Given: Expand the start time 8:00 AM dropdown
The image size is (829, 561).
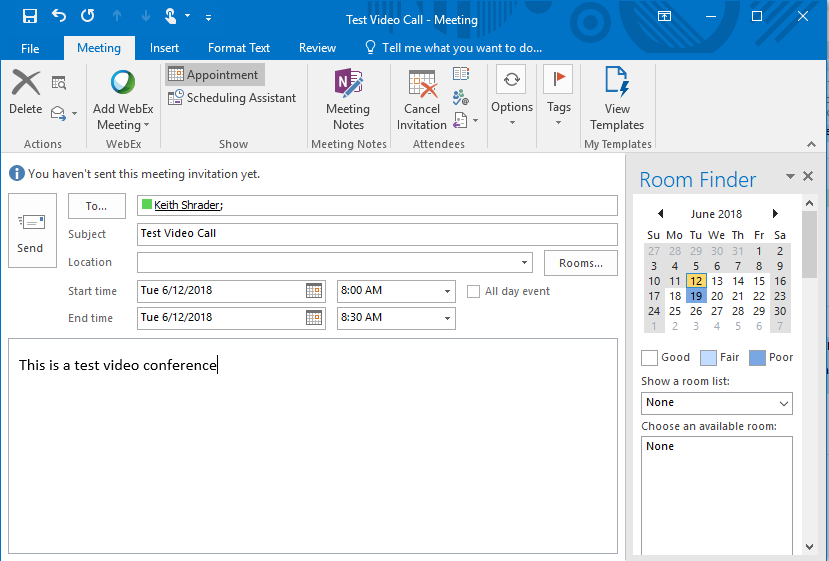Looking at the screenshot, I should pyautogui.click(x=447, y=292).
